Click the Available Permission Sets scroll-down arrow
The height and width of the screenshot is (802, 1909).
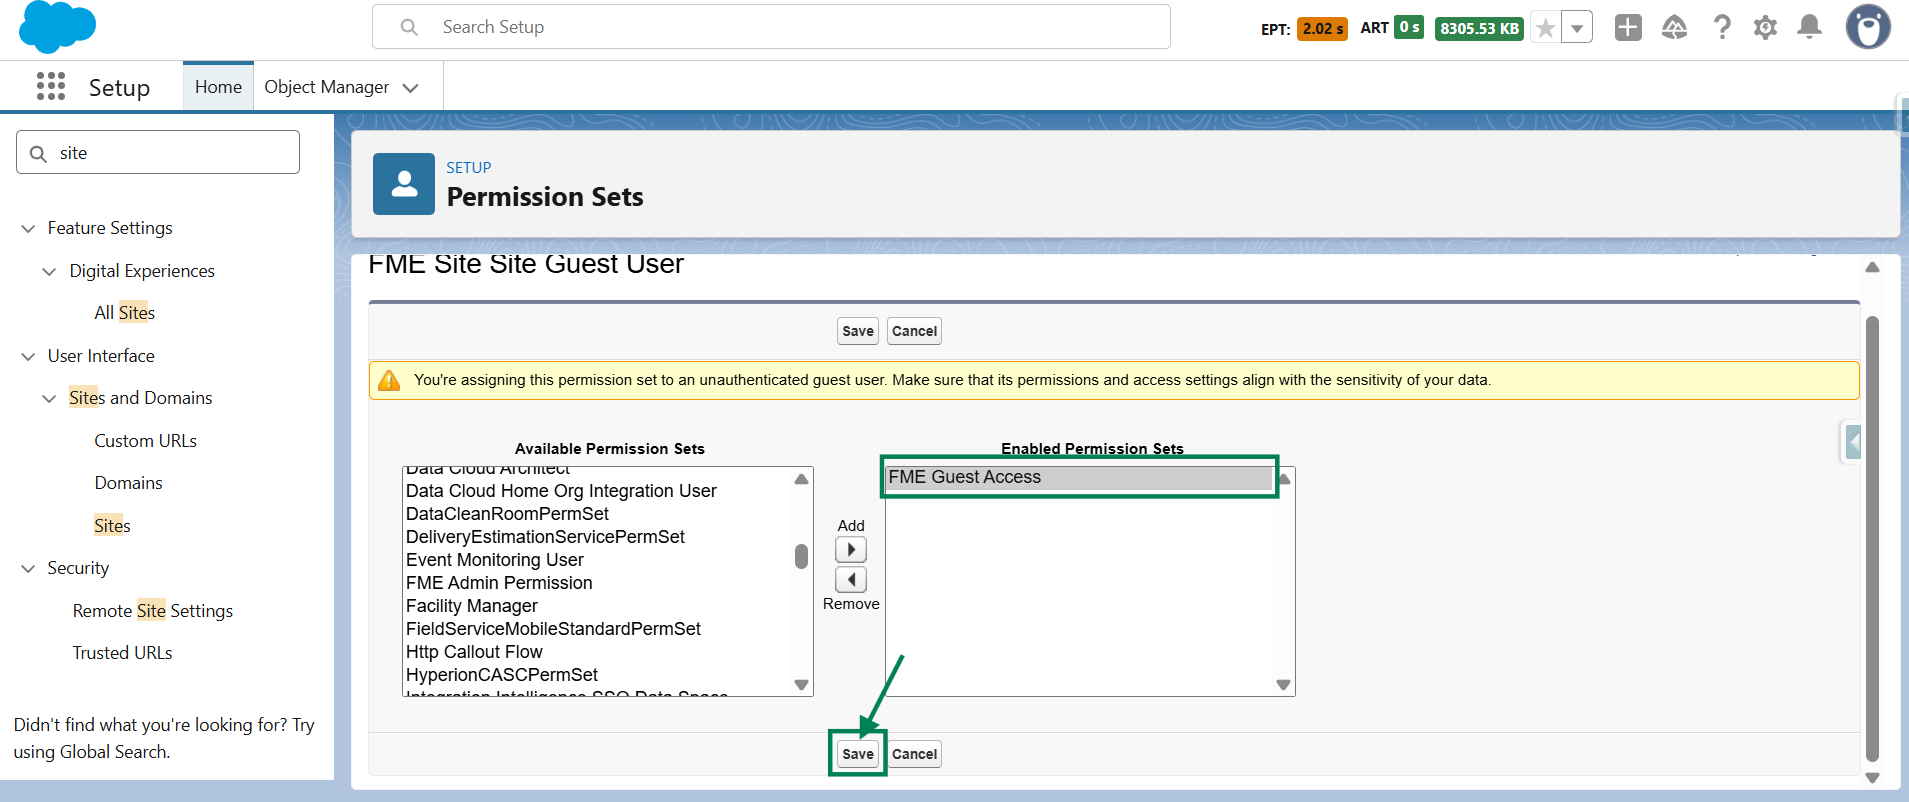(801, 685)
